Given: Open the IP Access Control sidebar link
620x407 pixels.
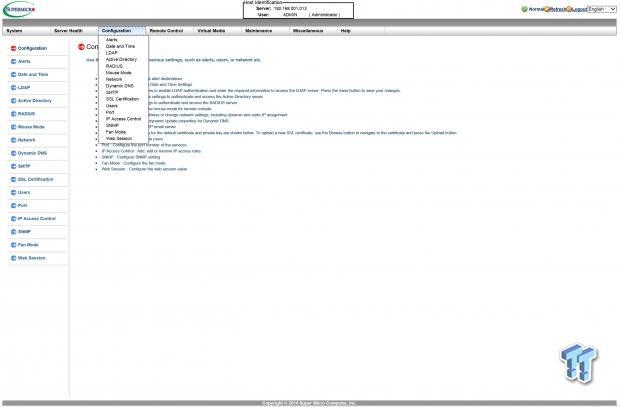Looking at the screenshot, I should click(37, 218).
